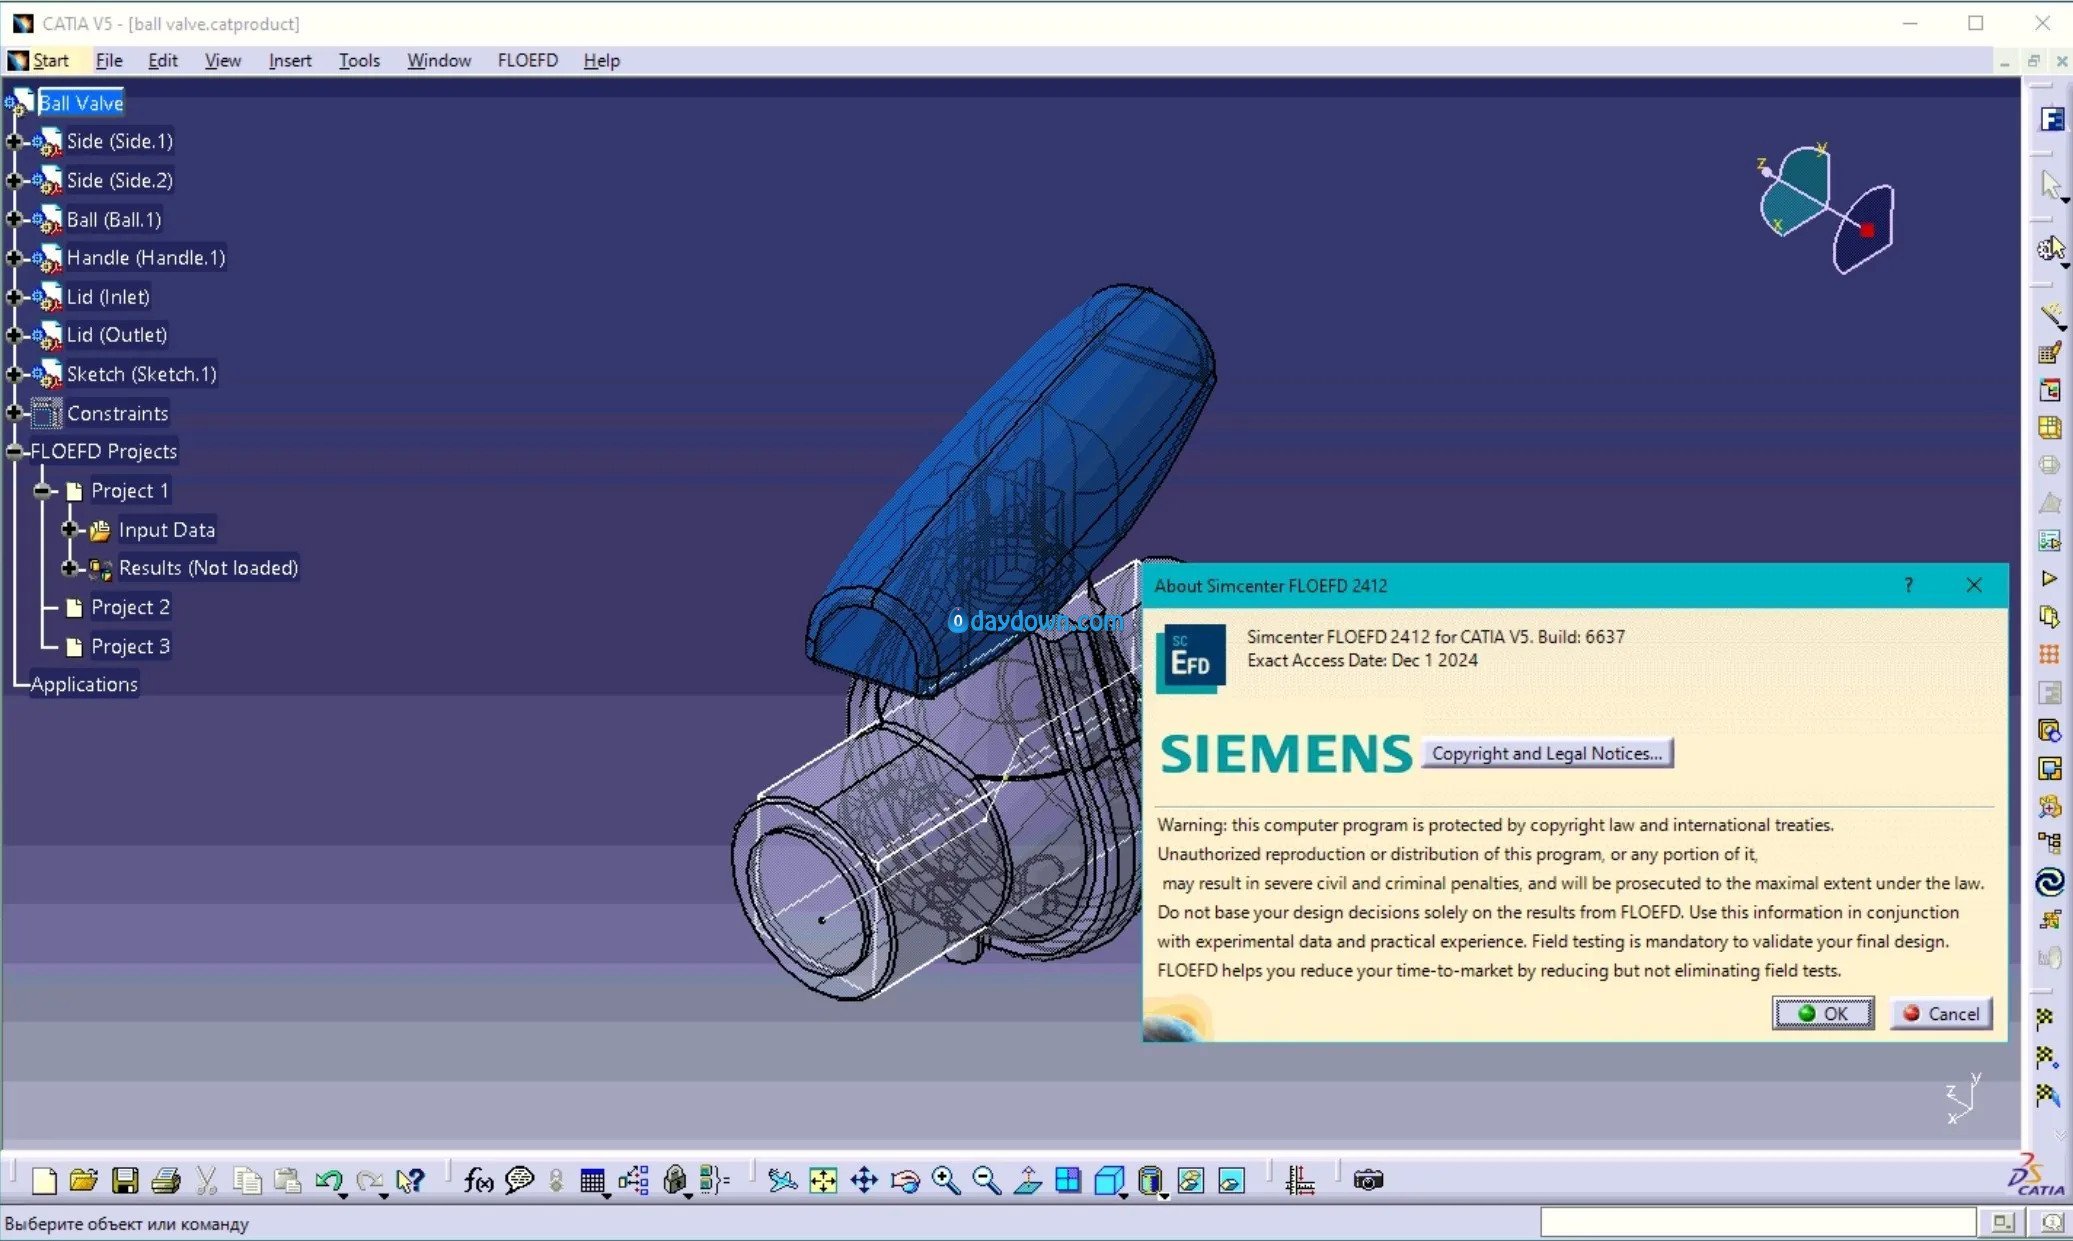Expand the Results (Not loaded) node
This screenshot has height=1241, width=2073.
click(x=69, y=568)
